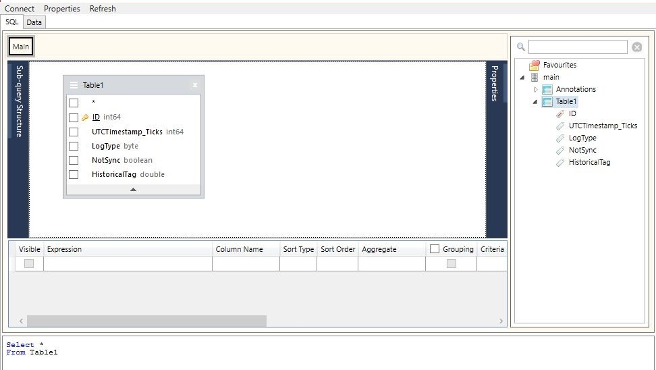Screen dimensions: 656x370
Task: Click UTCTimestamp_Ticks field name in Table1 box
Action: tap(127, 132)
